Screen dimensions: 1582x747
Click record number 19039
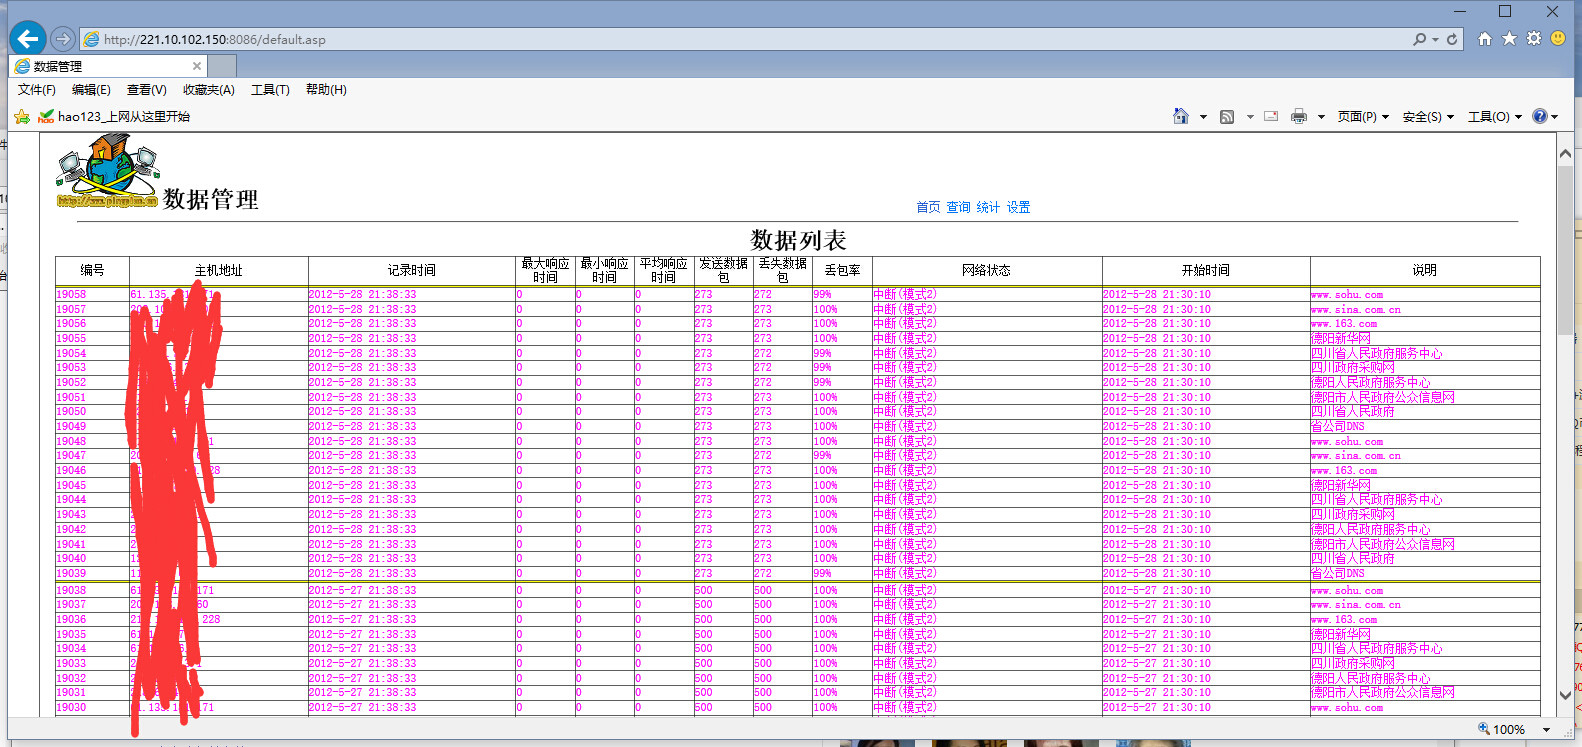[71, 573]
